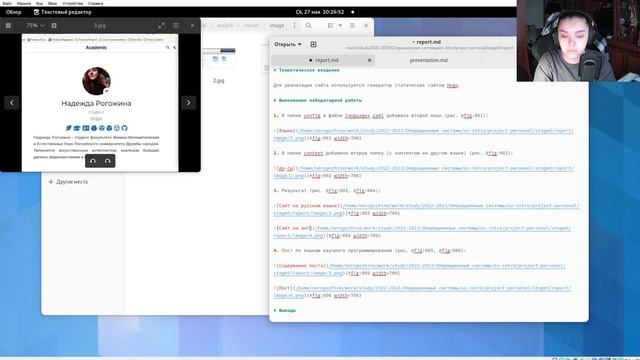Viewport: 640px width, 360px height.
Task: Go to the 'report' folder in path bar
Action: point(251,25)
